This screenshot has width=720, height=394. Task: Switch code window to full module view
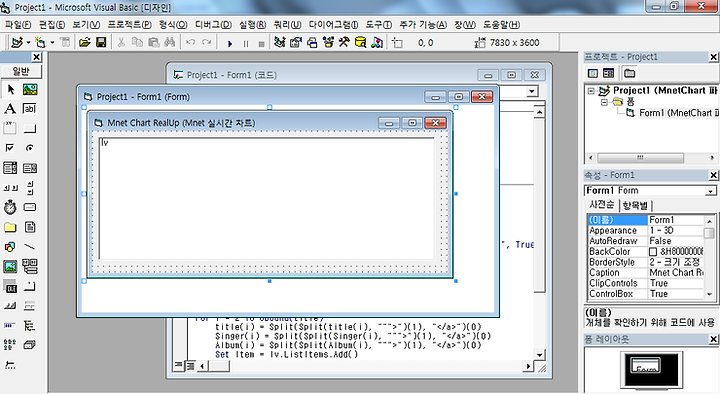point(190,366)
